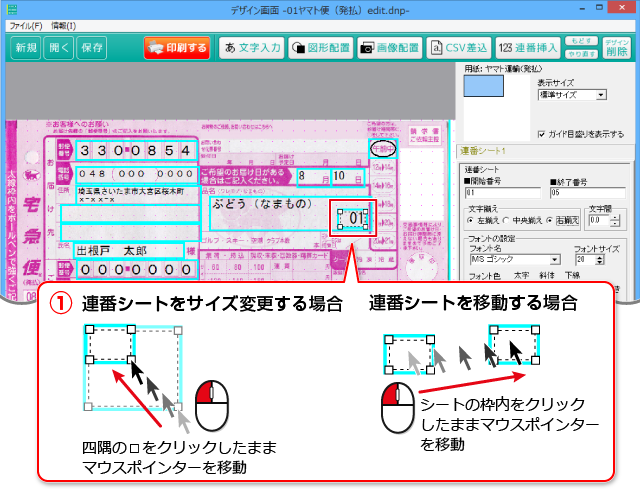
Task: Select the phone number 048 000 0000 field
Action: 136,174
